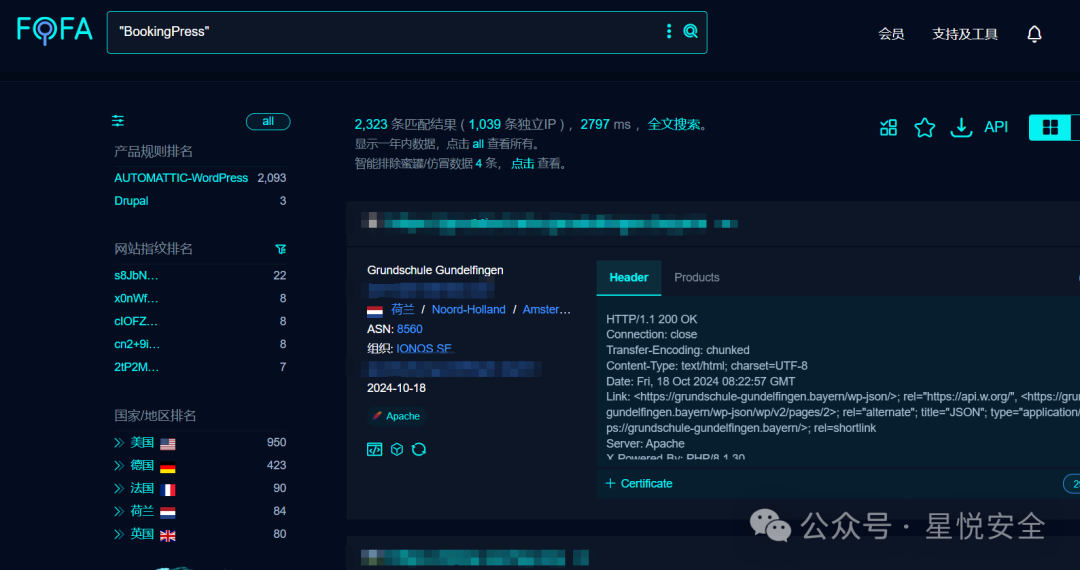Click the IONOS SE organization link

point(424,349)
